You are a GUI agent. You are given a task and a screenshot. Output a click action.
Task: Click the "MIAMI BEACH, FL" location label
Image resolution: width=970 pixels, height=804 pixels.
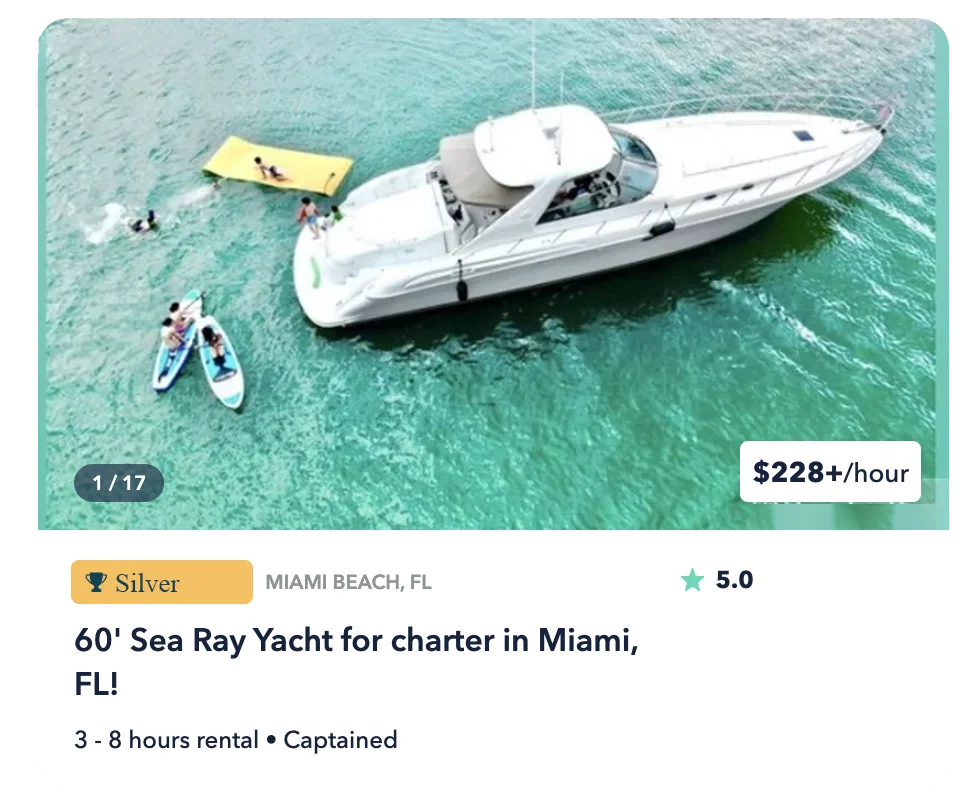348,582
